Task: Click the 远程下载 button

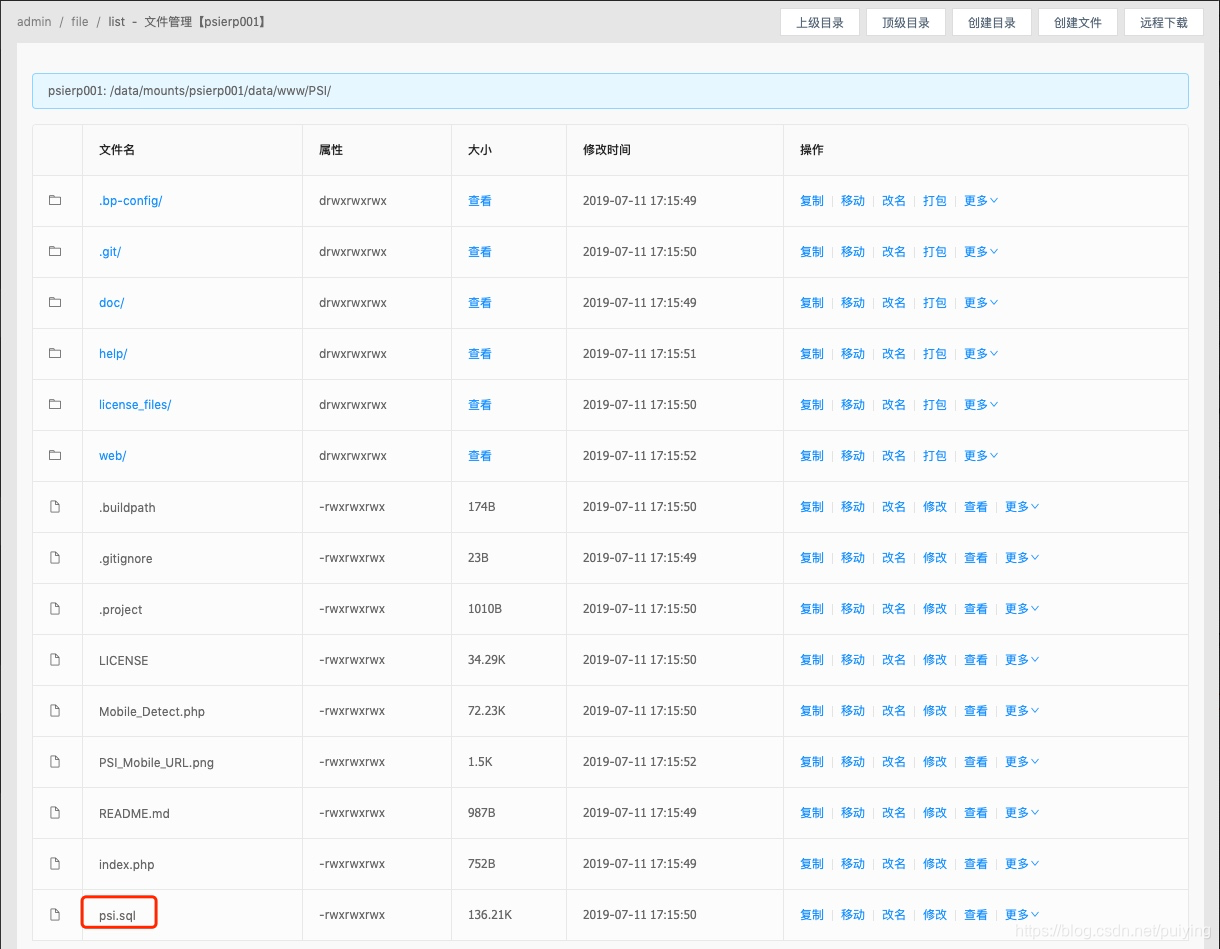Action: coord(1164,22)
